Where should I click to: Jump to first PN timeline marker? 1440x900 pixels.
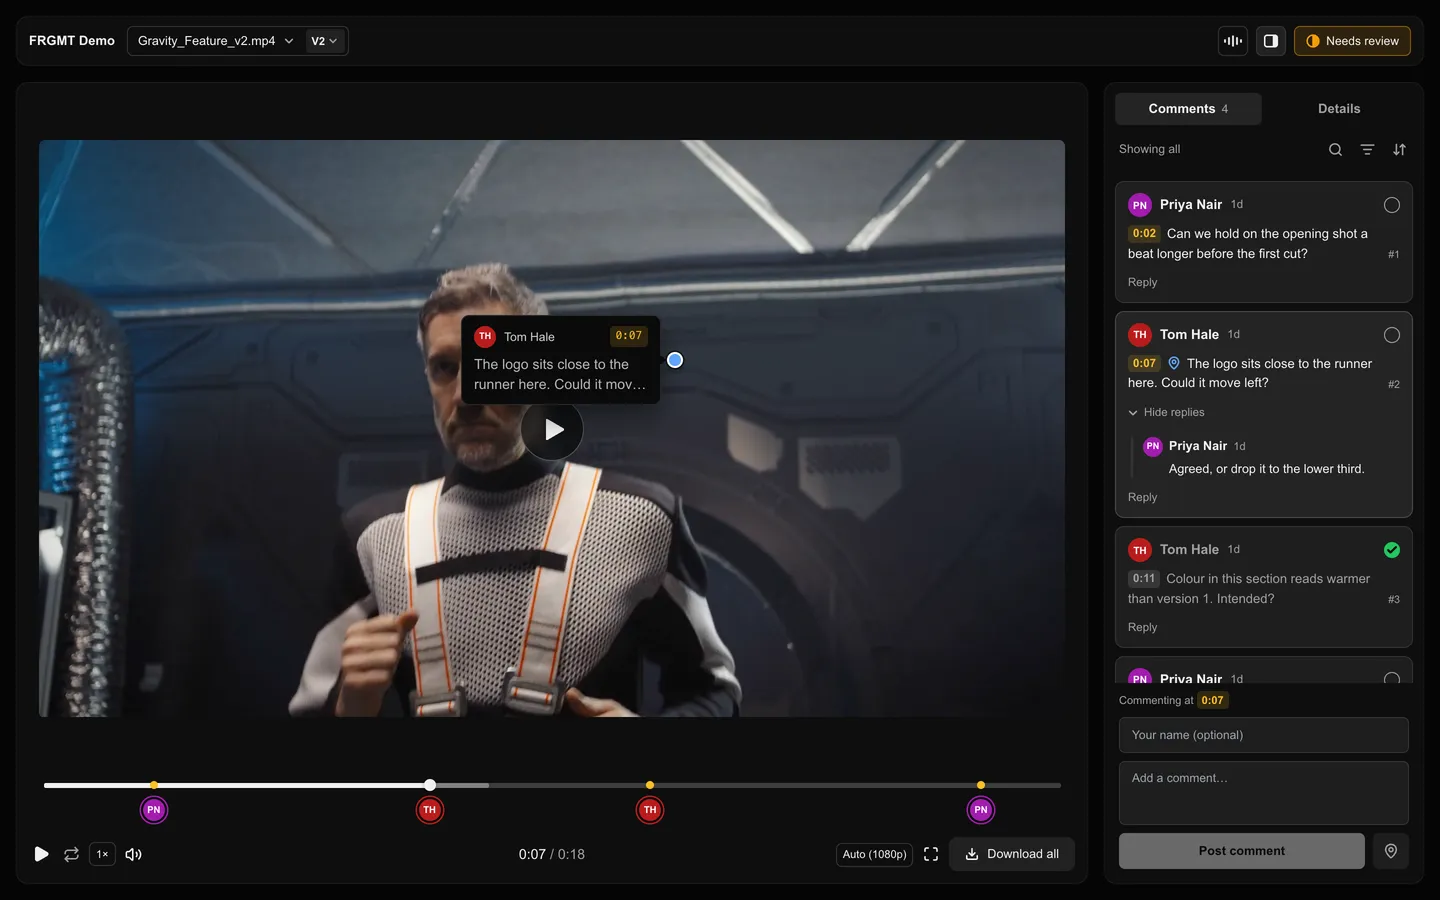tap(154, 810)
